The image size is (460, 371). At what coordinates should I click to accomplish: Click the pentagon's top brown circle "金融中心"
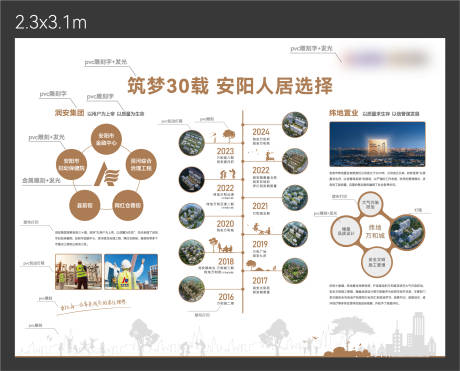[x=106, y=140]
